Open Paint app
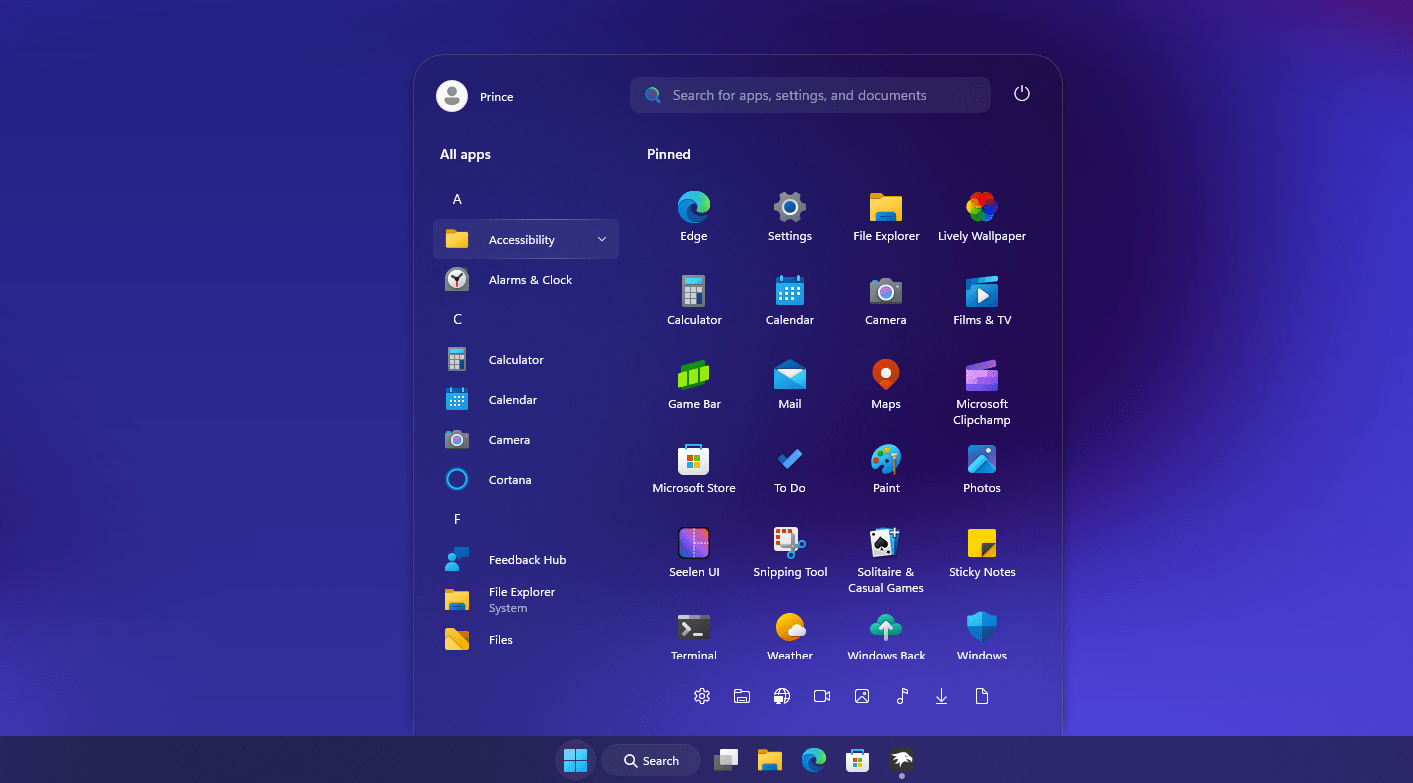Viewport: 1413px width, 783px height. (x=886, y=469)
